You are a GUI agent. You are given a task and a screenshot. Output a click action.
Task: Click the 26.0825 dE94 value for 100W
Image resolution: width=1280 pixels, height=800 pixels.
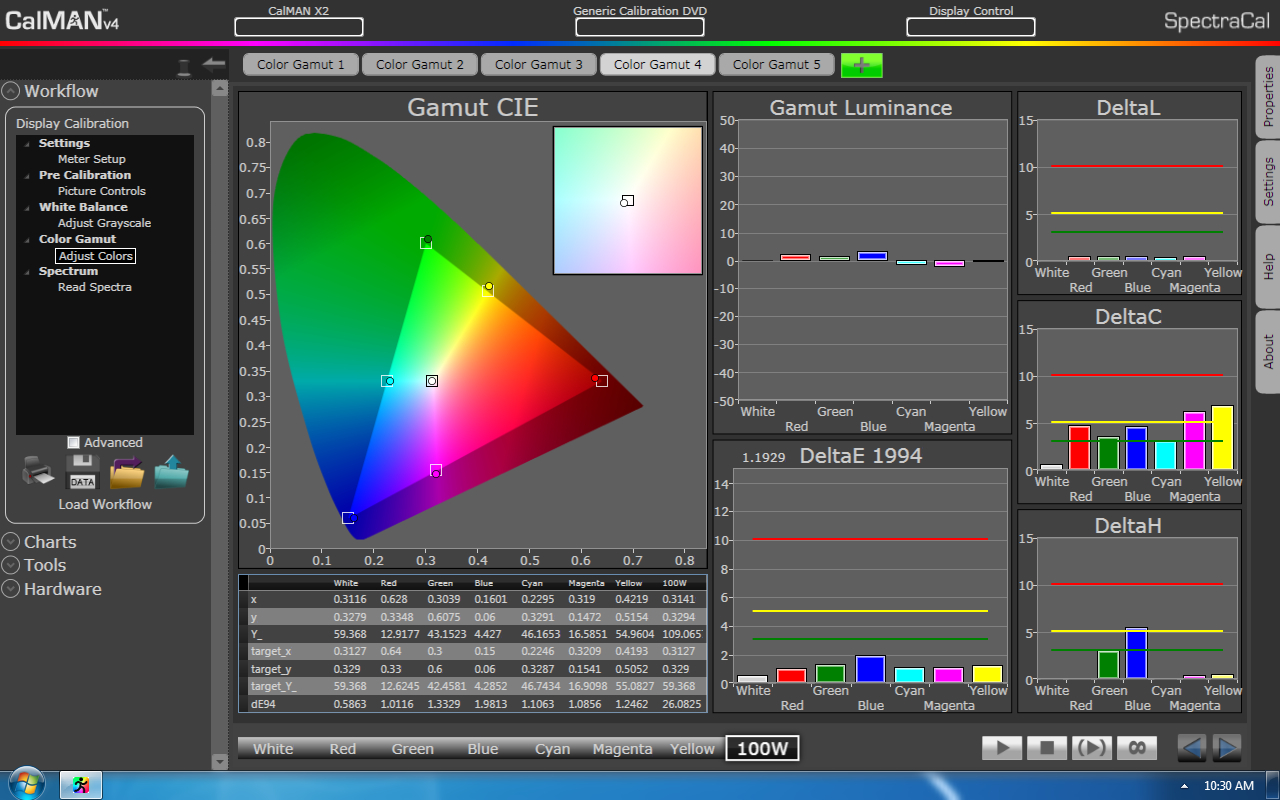coord(681,705)
